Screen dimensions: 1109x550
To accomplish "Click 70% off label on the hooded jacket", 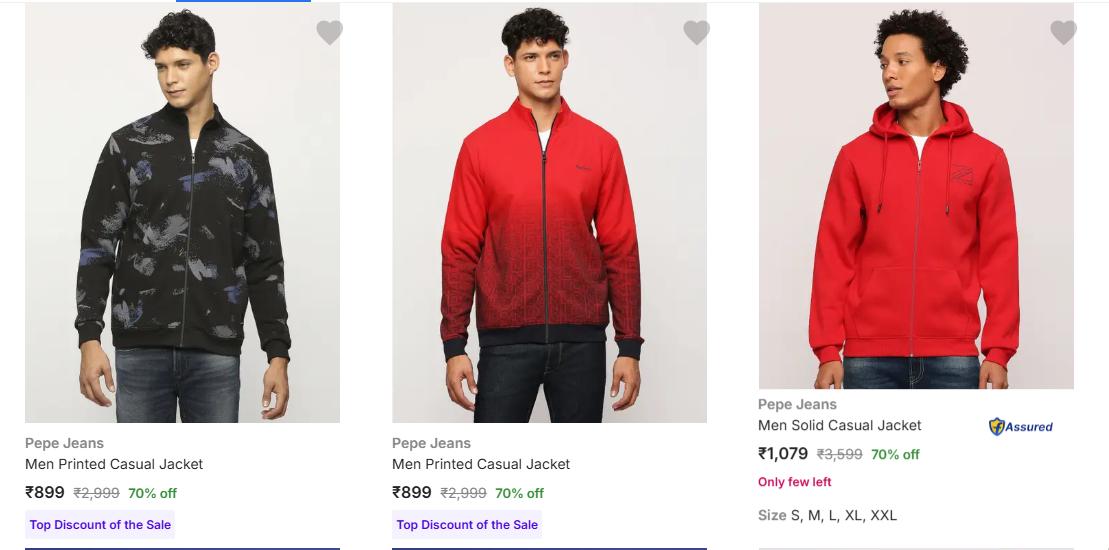I will click(x=895, y=454).
